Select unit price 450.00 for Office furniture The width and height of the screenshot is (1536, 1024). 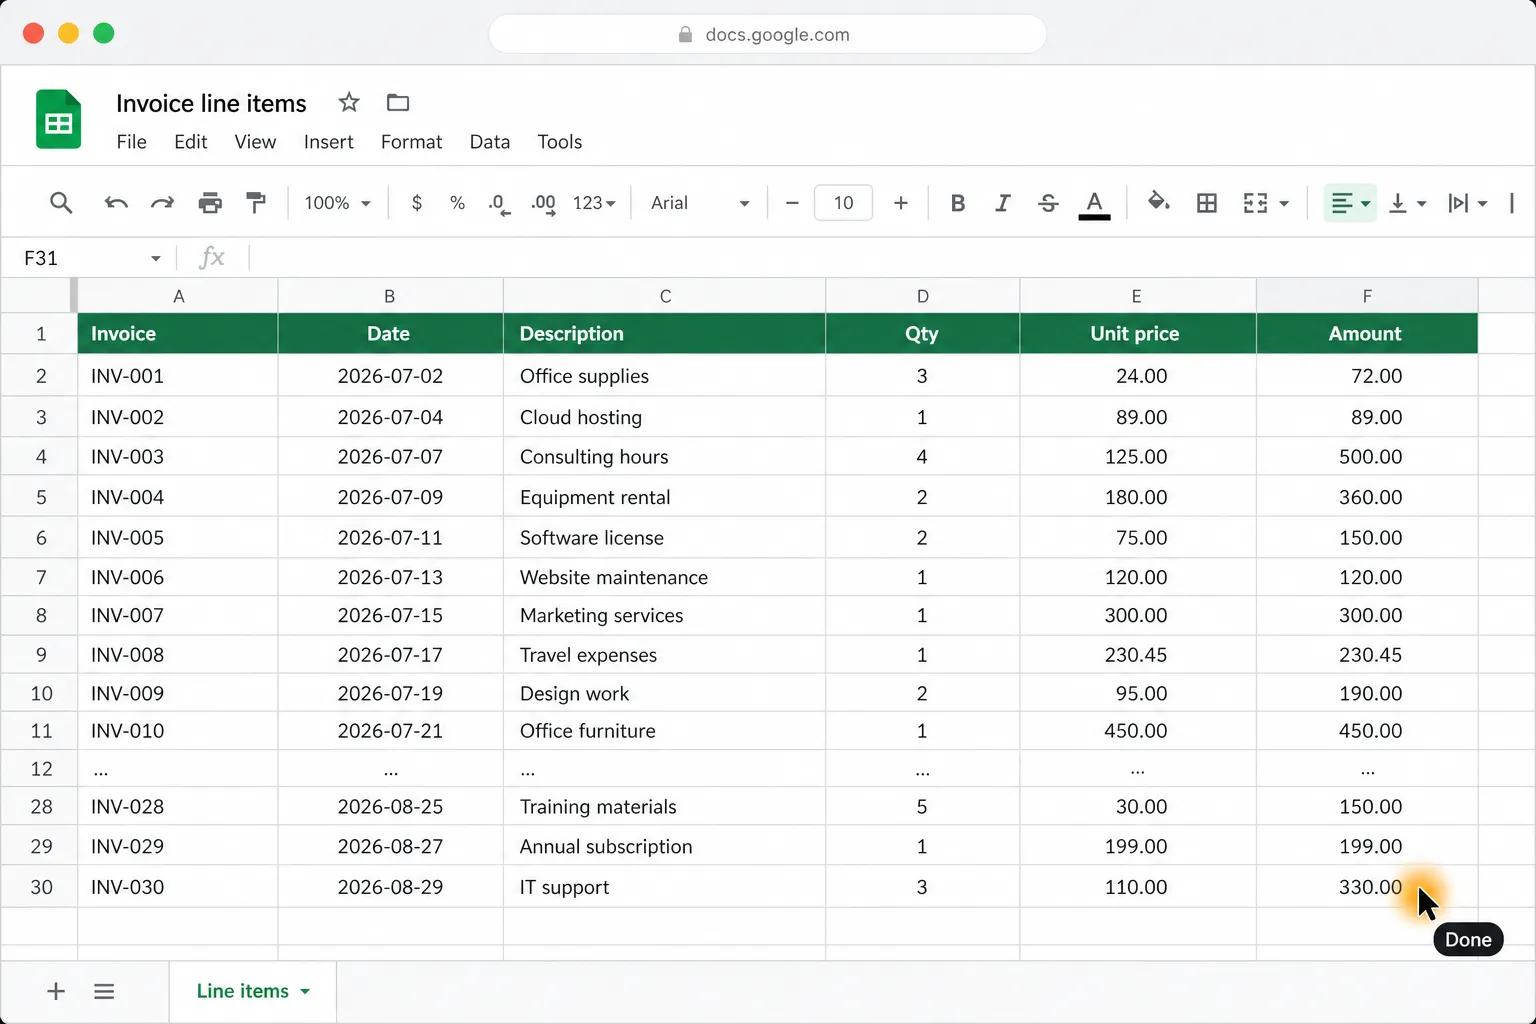click(1138, 731)
